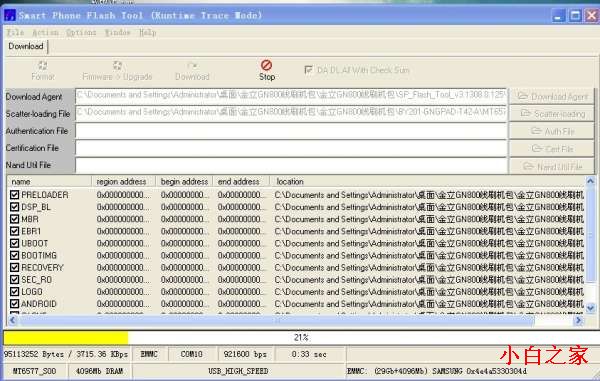Image resolution: width=600 pixels, height=381 pixels.
Task: Click the Auth File browse button
Action: tap(552, 132)
